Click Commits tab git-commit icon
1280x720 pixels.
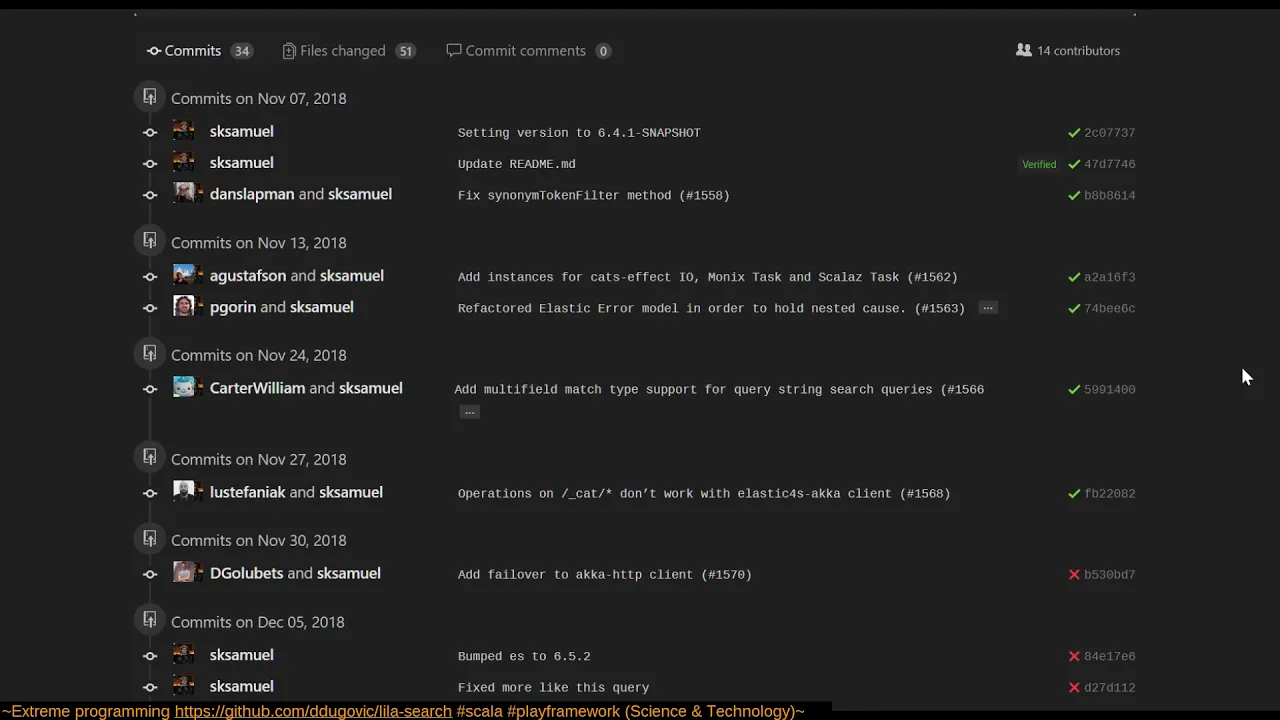[x=153, y=51]
